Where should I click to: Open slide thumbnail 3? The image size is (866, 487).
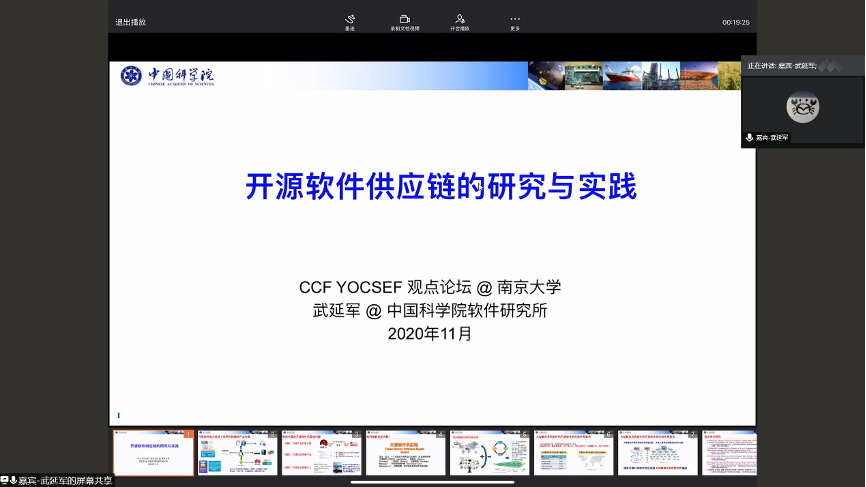coord(321,453)
